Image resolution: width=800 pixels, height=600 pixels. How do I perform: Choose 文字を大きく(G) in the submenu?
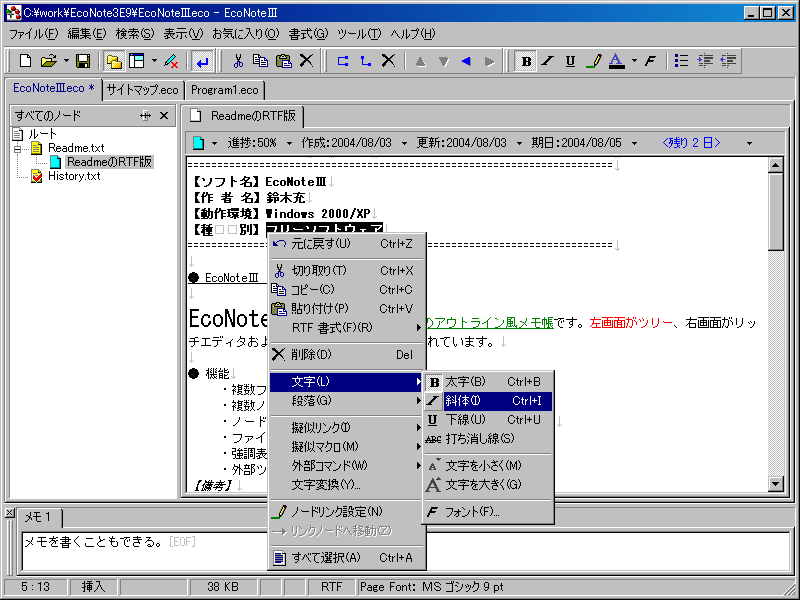[488, 485]
